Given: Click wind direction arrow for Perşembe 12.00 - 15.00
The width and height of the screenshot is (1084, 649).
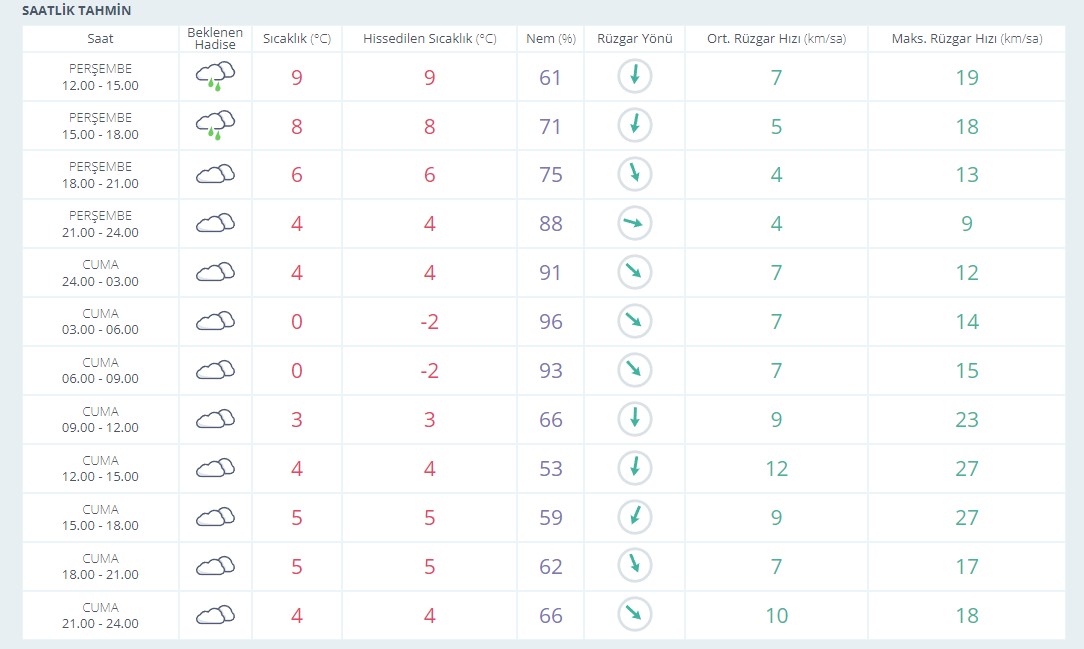Looking at the screenshot, I should coord(634,77).
